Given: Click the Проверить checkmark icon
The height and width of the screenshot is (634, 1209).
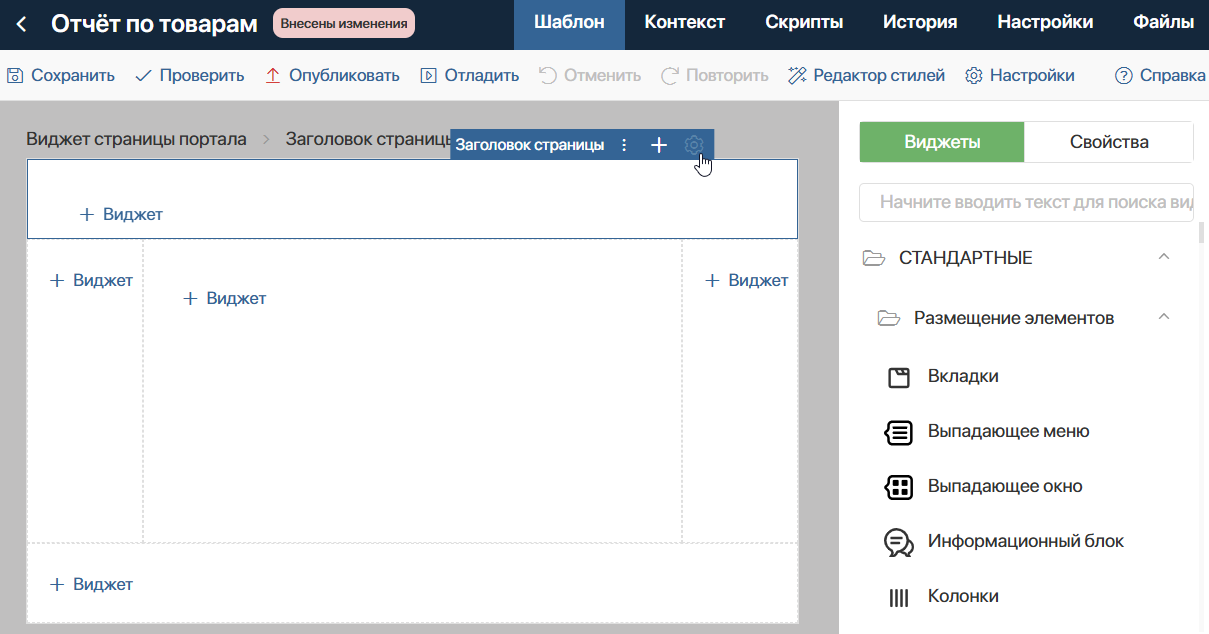Looking at the screenshot, I should [x=143, y=75].
